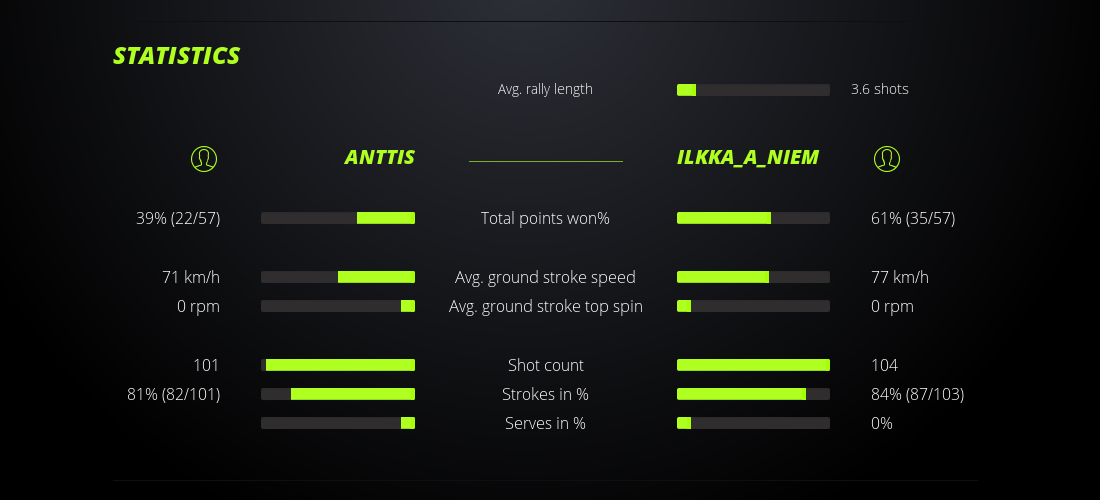Click ANTTIS's ground stroke speed bar
This screenshot has width=1100, height=500.
click(x=338, y=277)
